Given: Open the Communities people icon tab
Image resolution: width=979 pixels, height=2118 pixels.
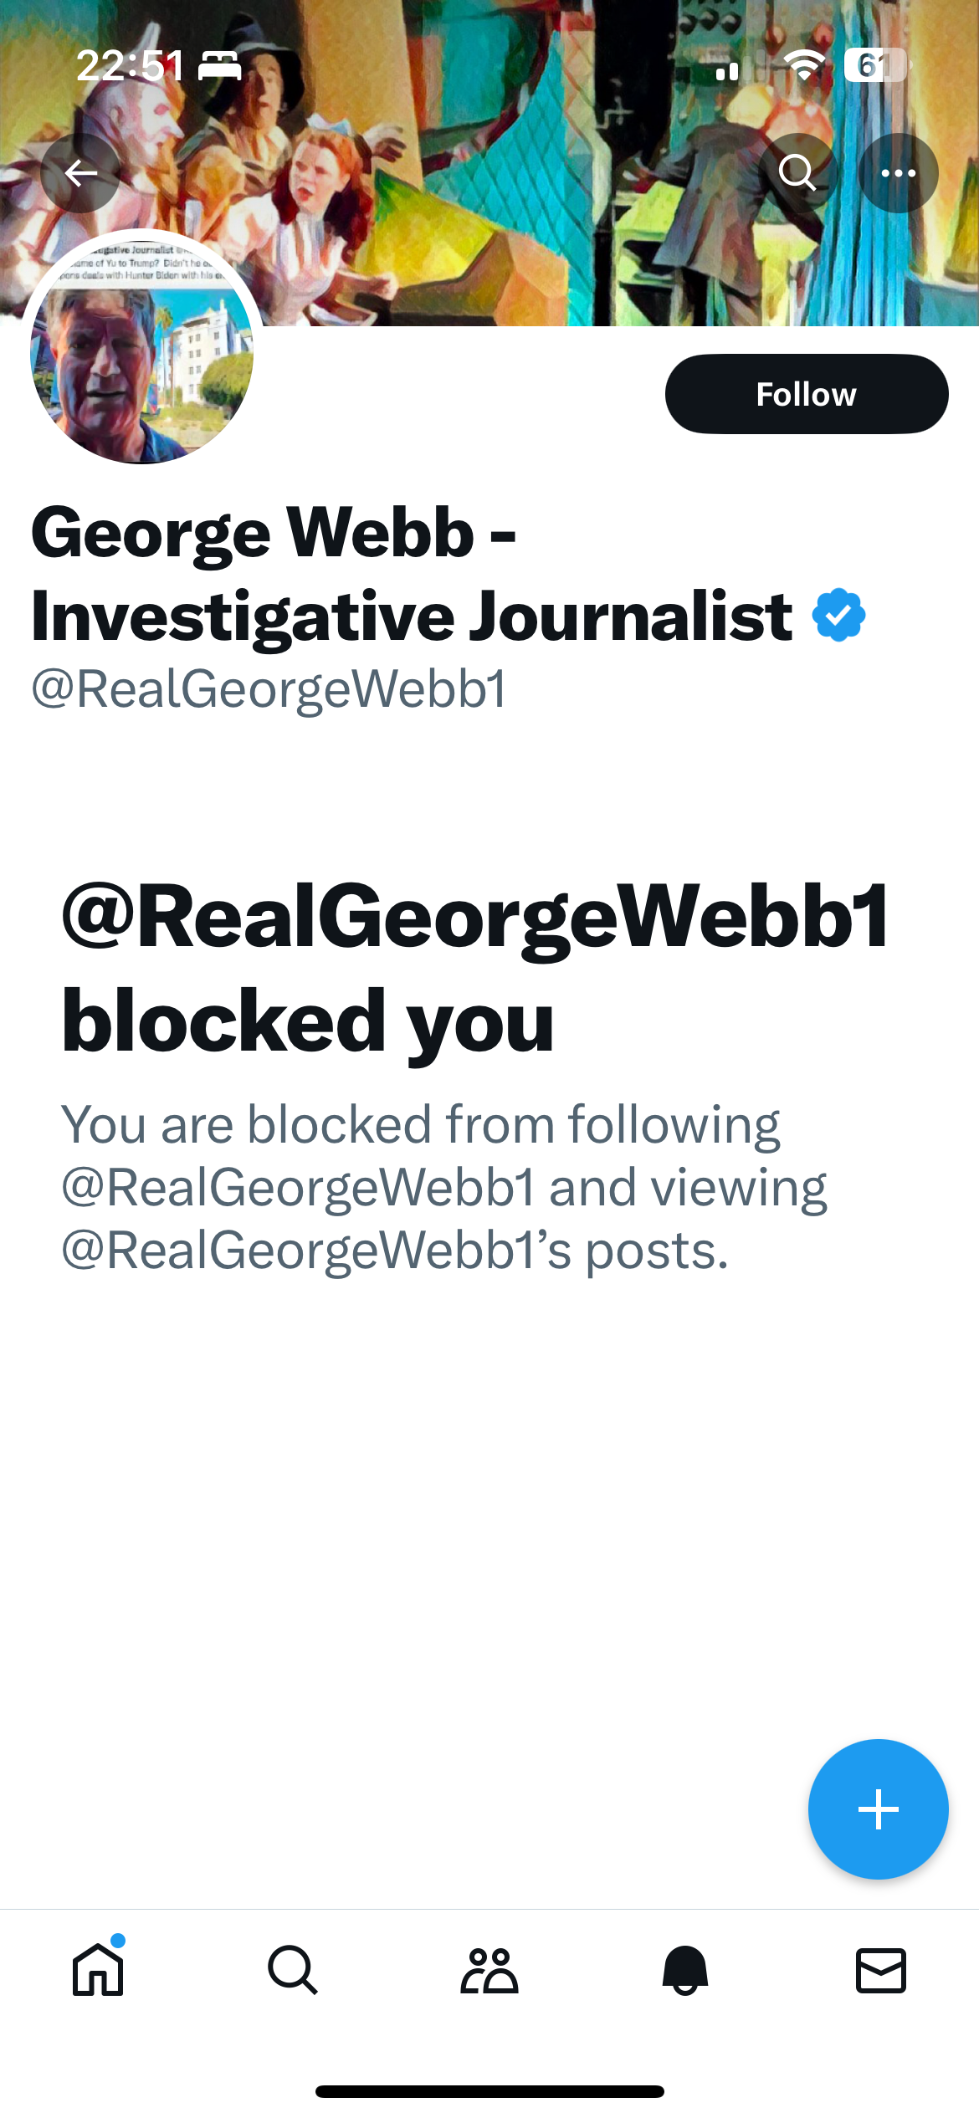Looking at the screenshot, I should click(489, 1970).
